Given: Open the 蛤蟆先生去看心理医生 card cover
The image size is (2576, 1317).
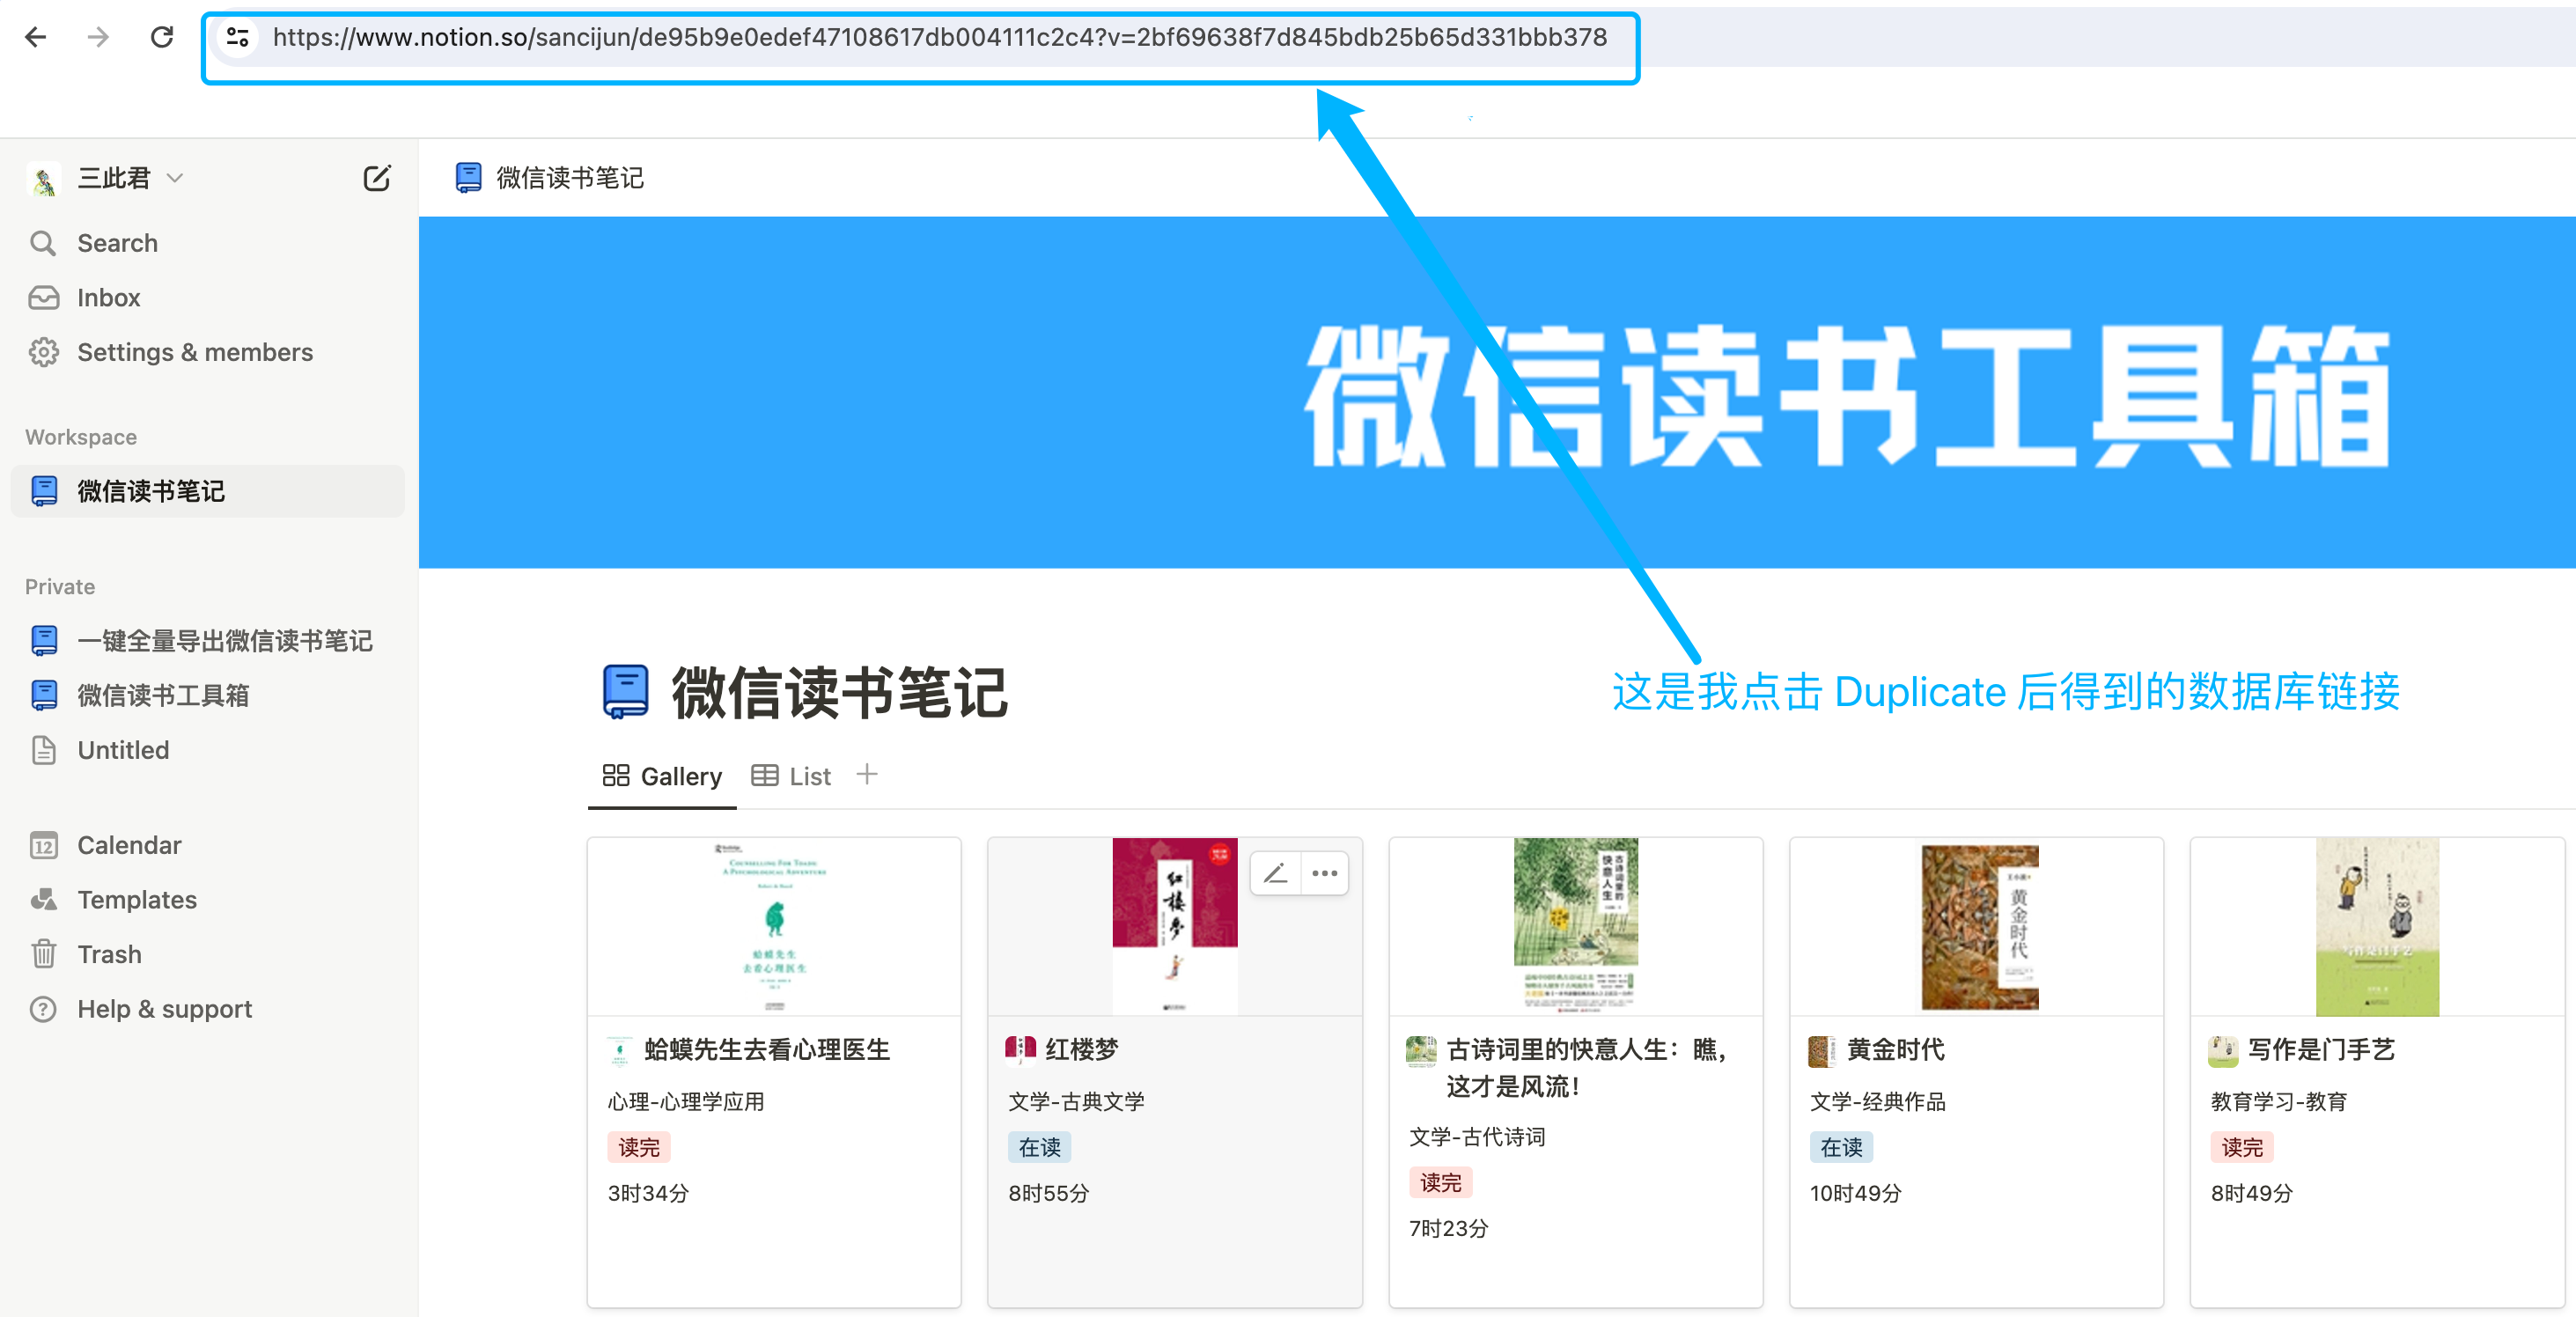Looking at the screenshot, I should 774,926.
